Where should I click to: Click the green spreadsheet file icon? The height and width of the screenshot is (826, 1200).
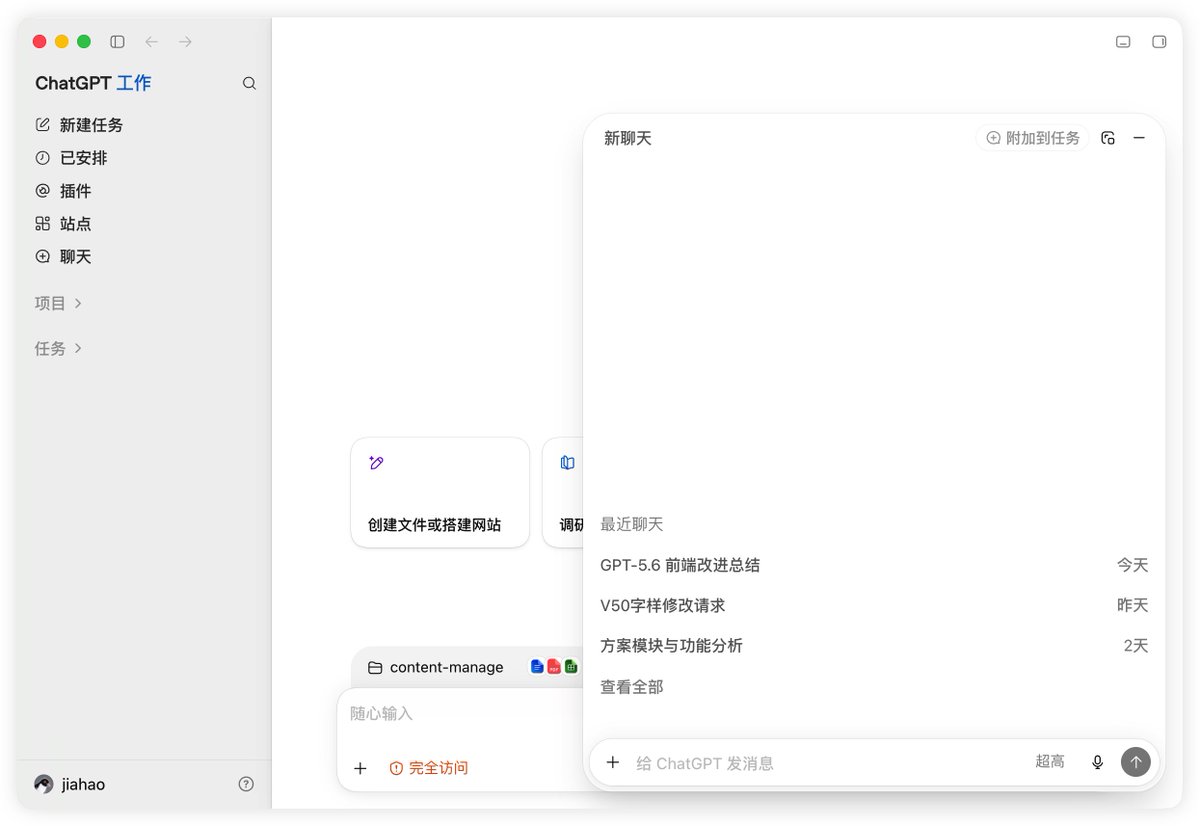tap(571, 666)
